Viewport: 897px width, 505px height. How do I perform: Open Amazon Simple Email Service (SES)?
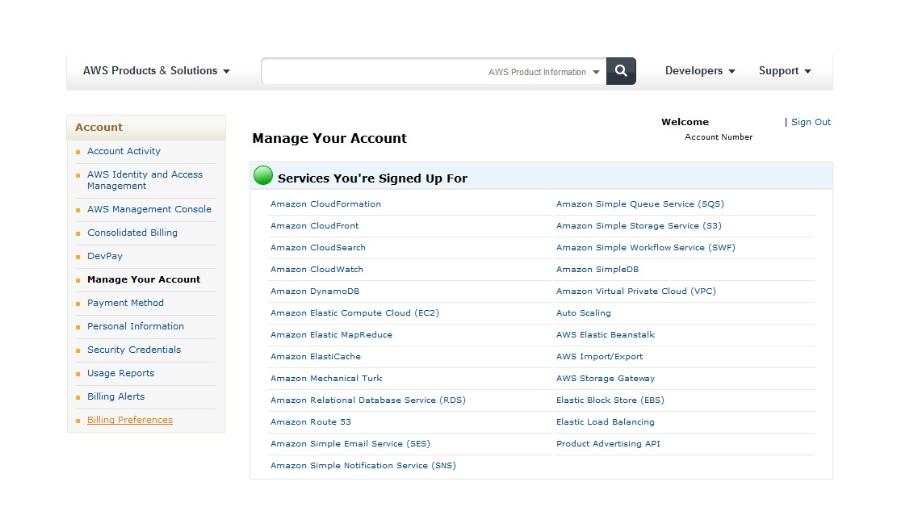[350, 444]
